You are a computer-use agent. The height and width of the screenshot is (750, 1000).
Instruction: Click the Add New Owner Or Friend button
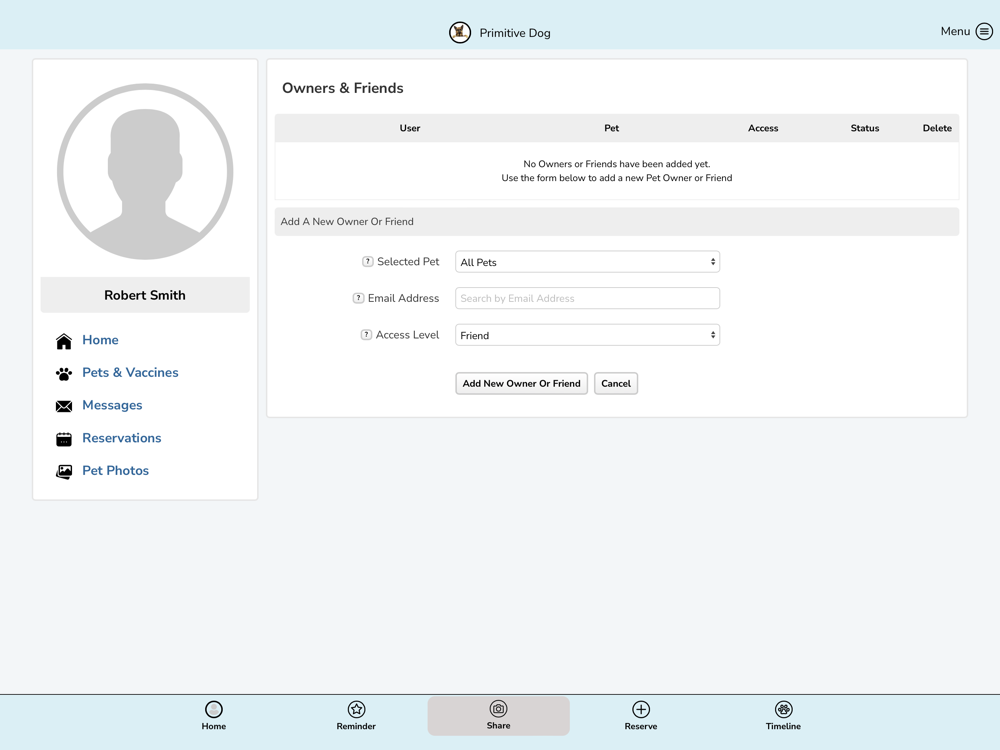(522, 383)
